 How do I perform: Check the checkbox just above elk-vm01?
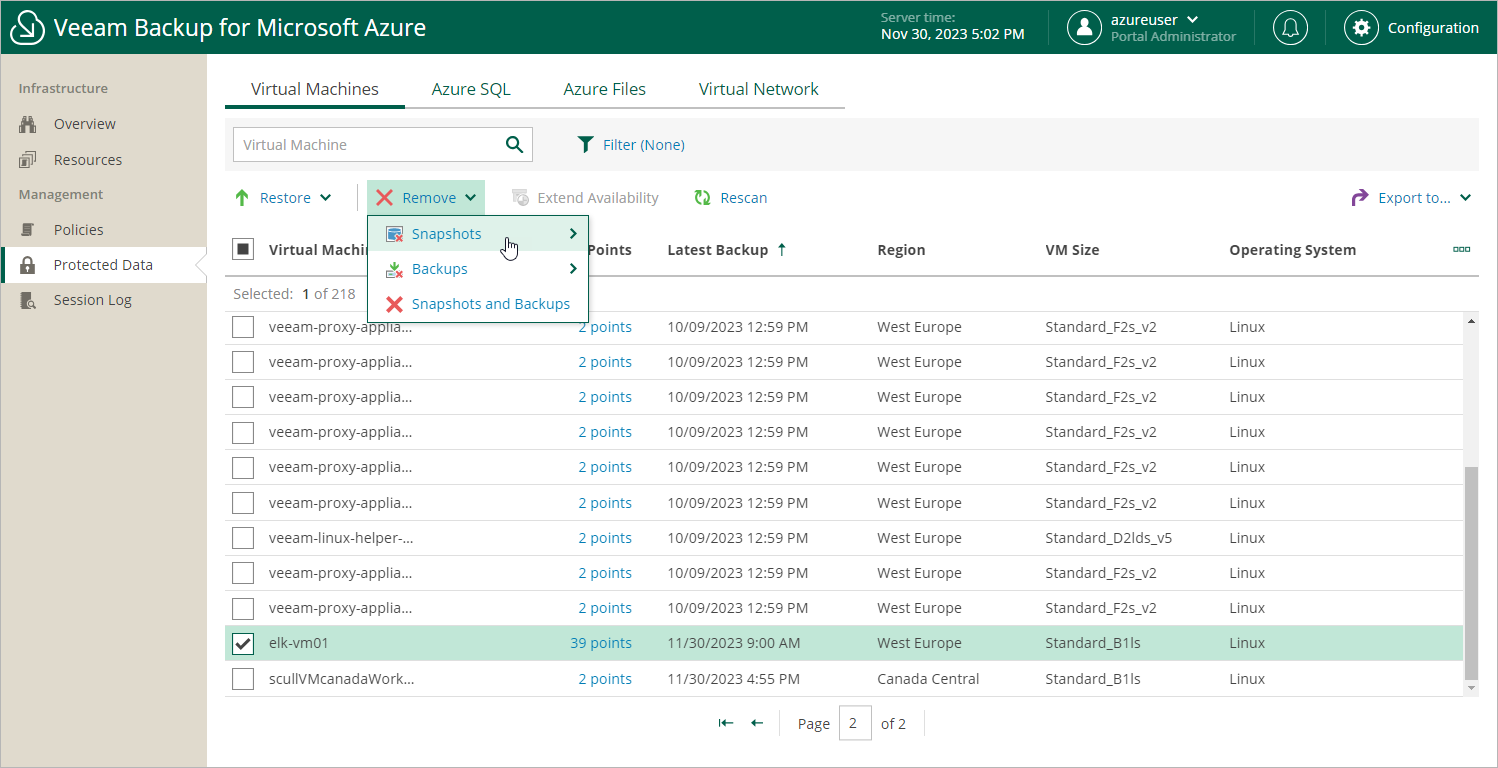(243, 608)
